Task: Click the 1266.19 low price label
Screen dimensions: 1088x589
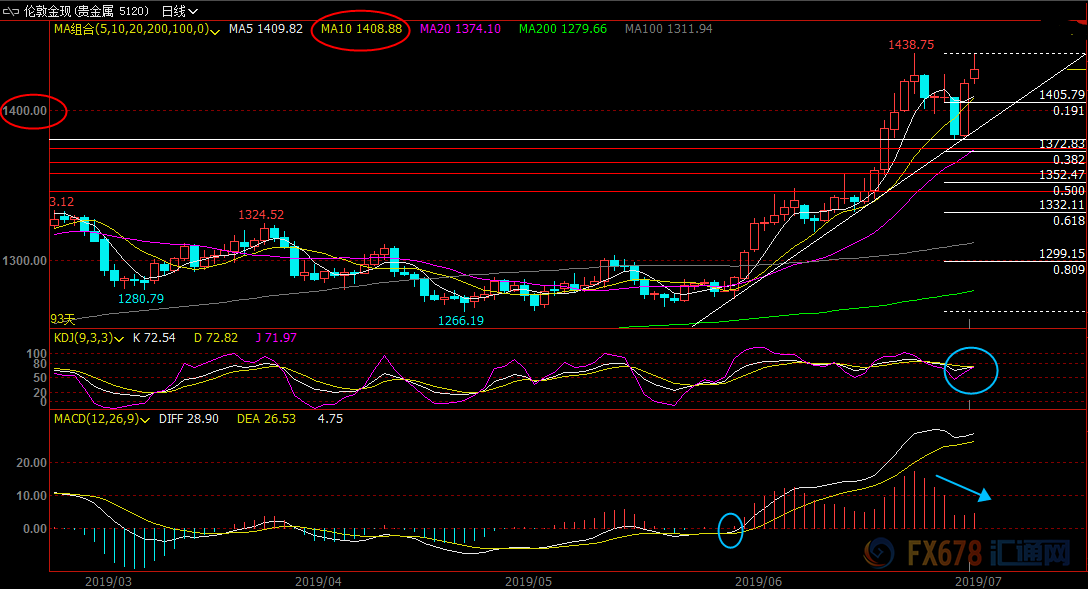Action: pyautogui.click(x=461, y=321)
